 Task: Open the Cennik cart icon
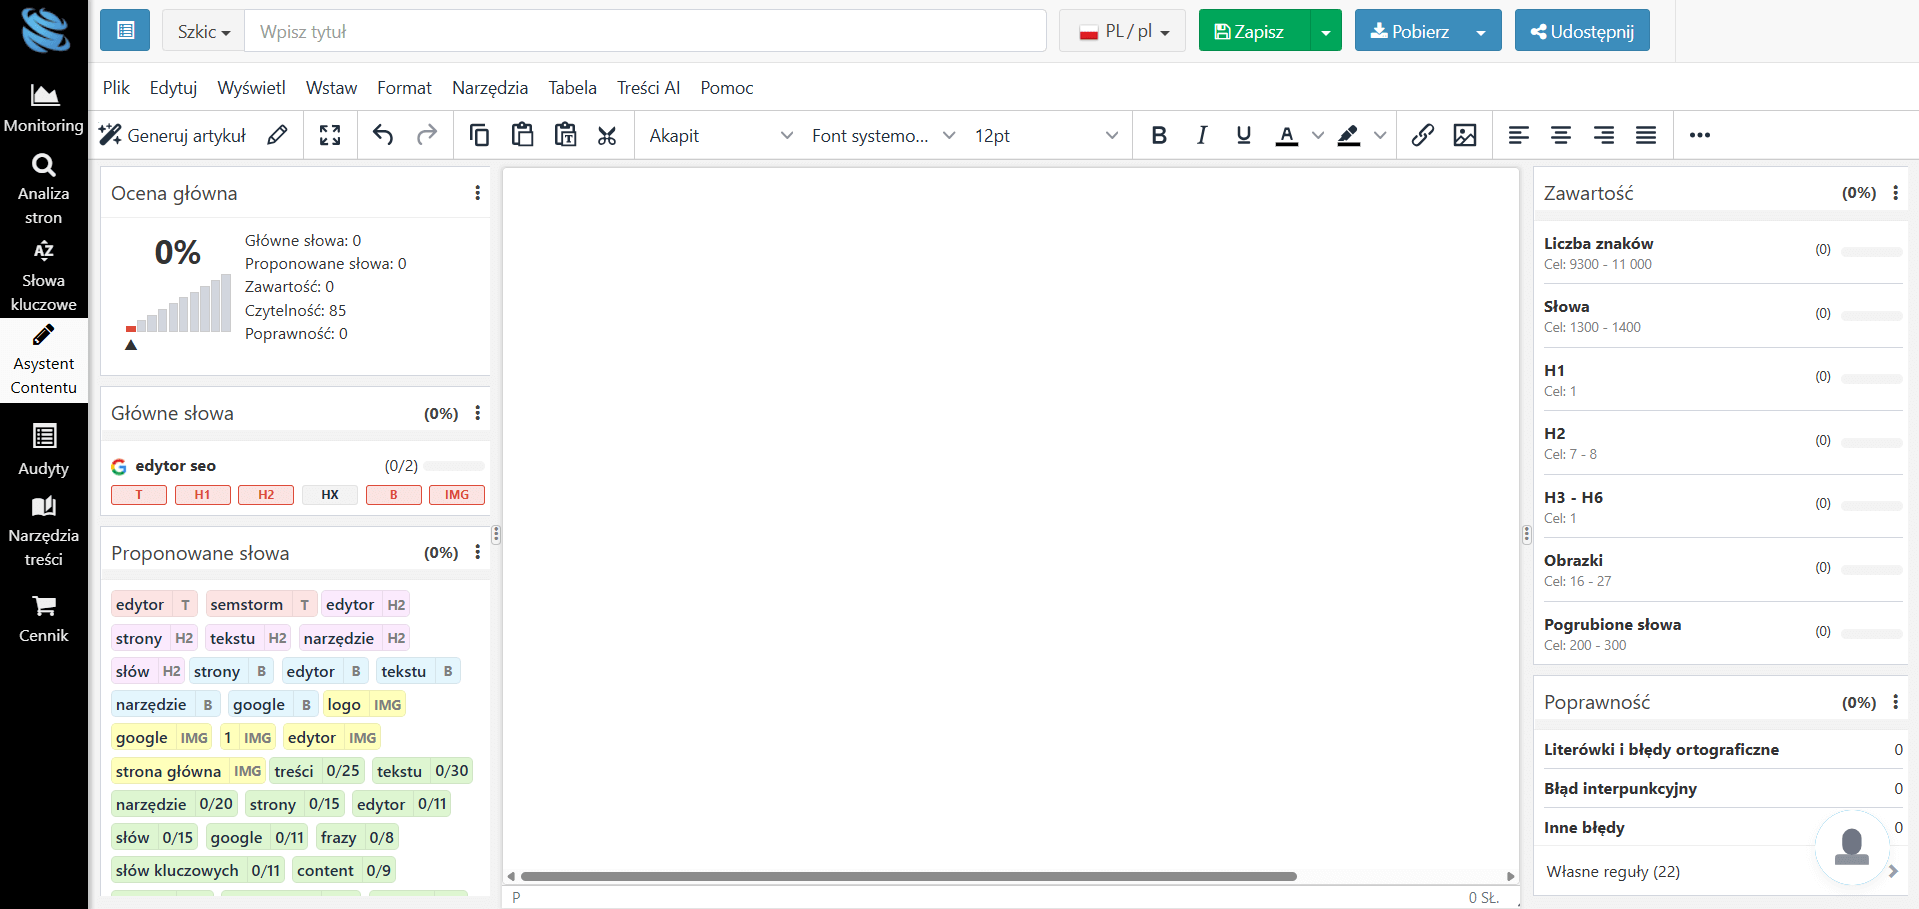[44, 618]
